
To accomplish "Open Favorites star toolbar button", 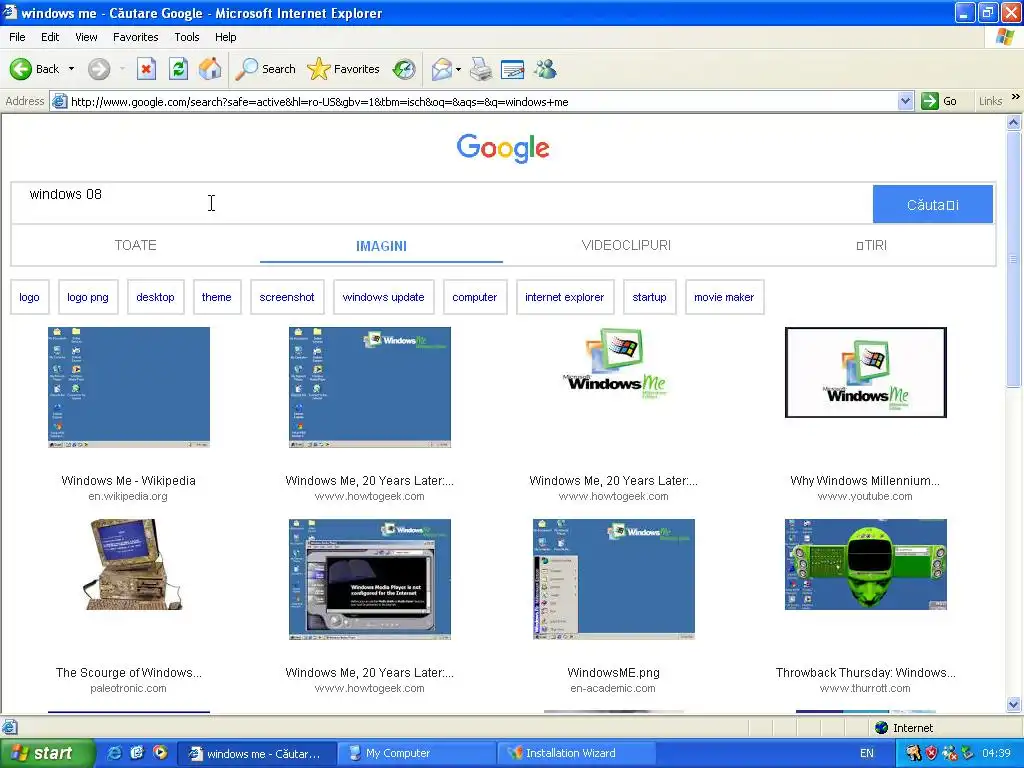I will 344,69.
